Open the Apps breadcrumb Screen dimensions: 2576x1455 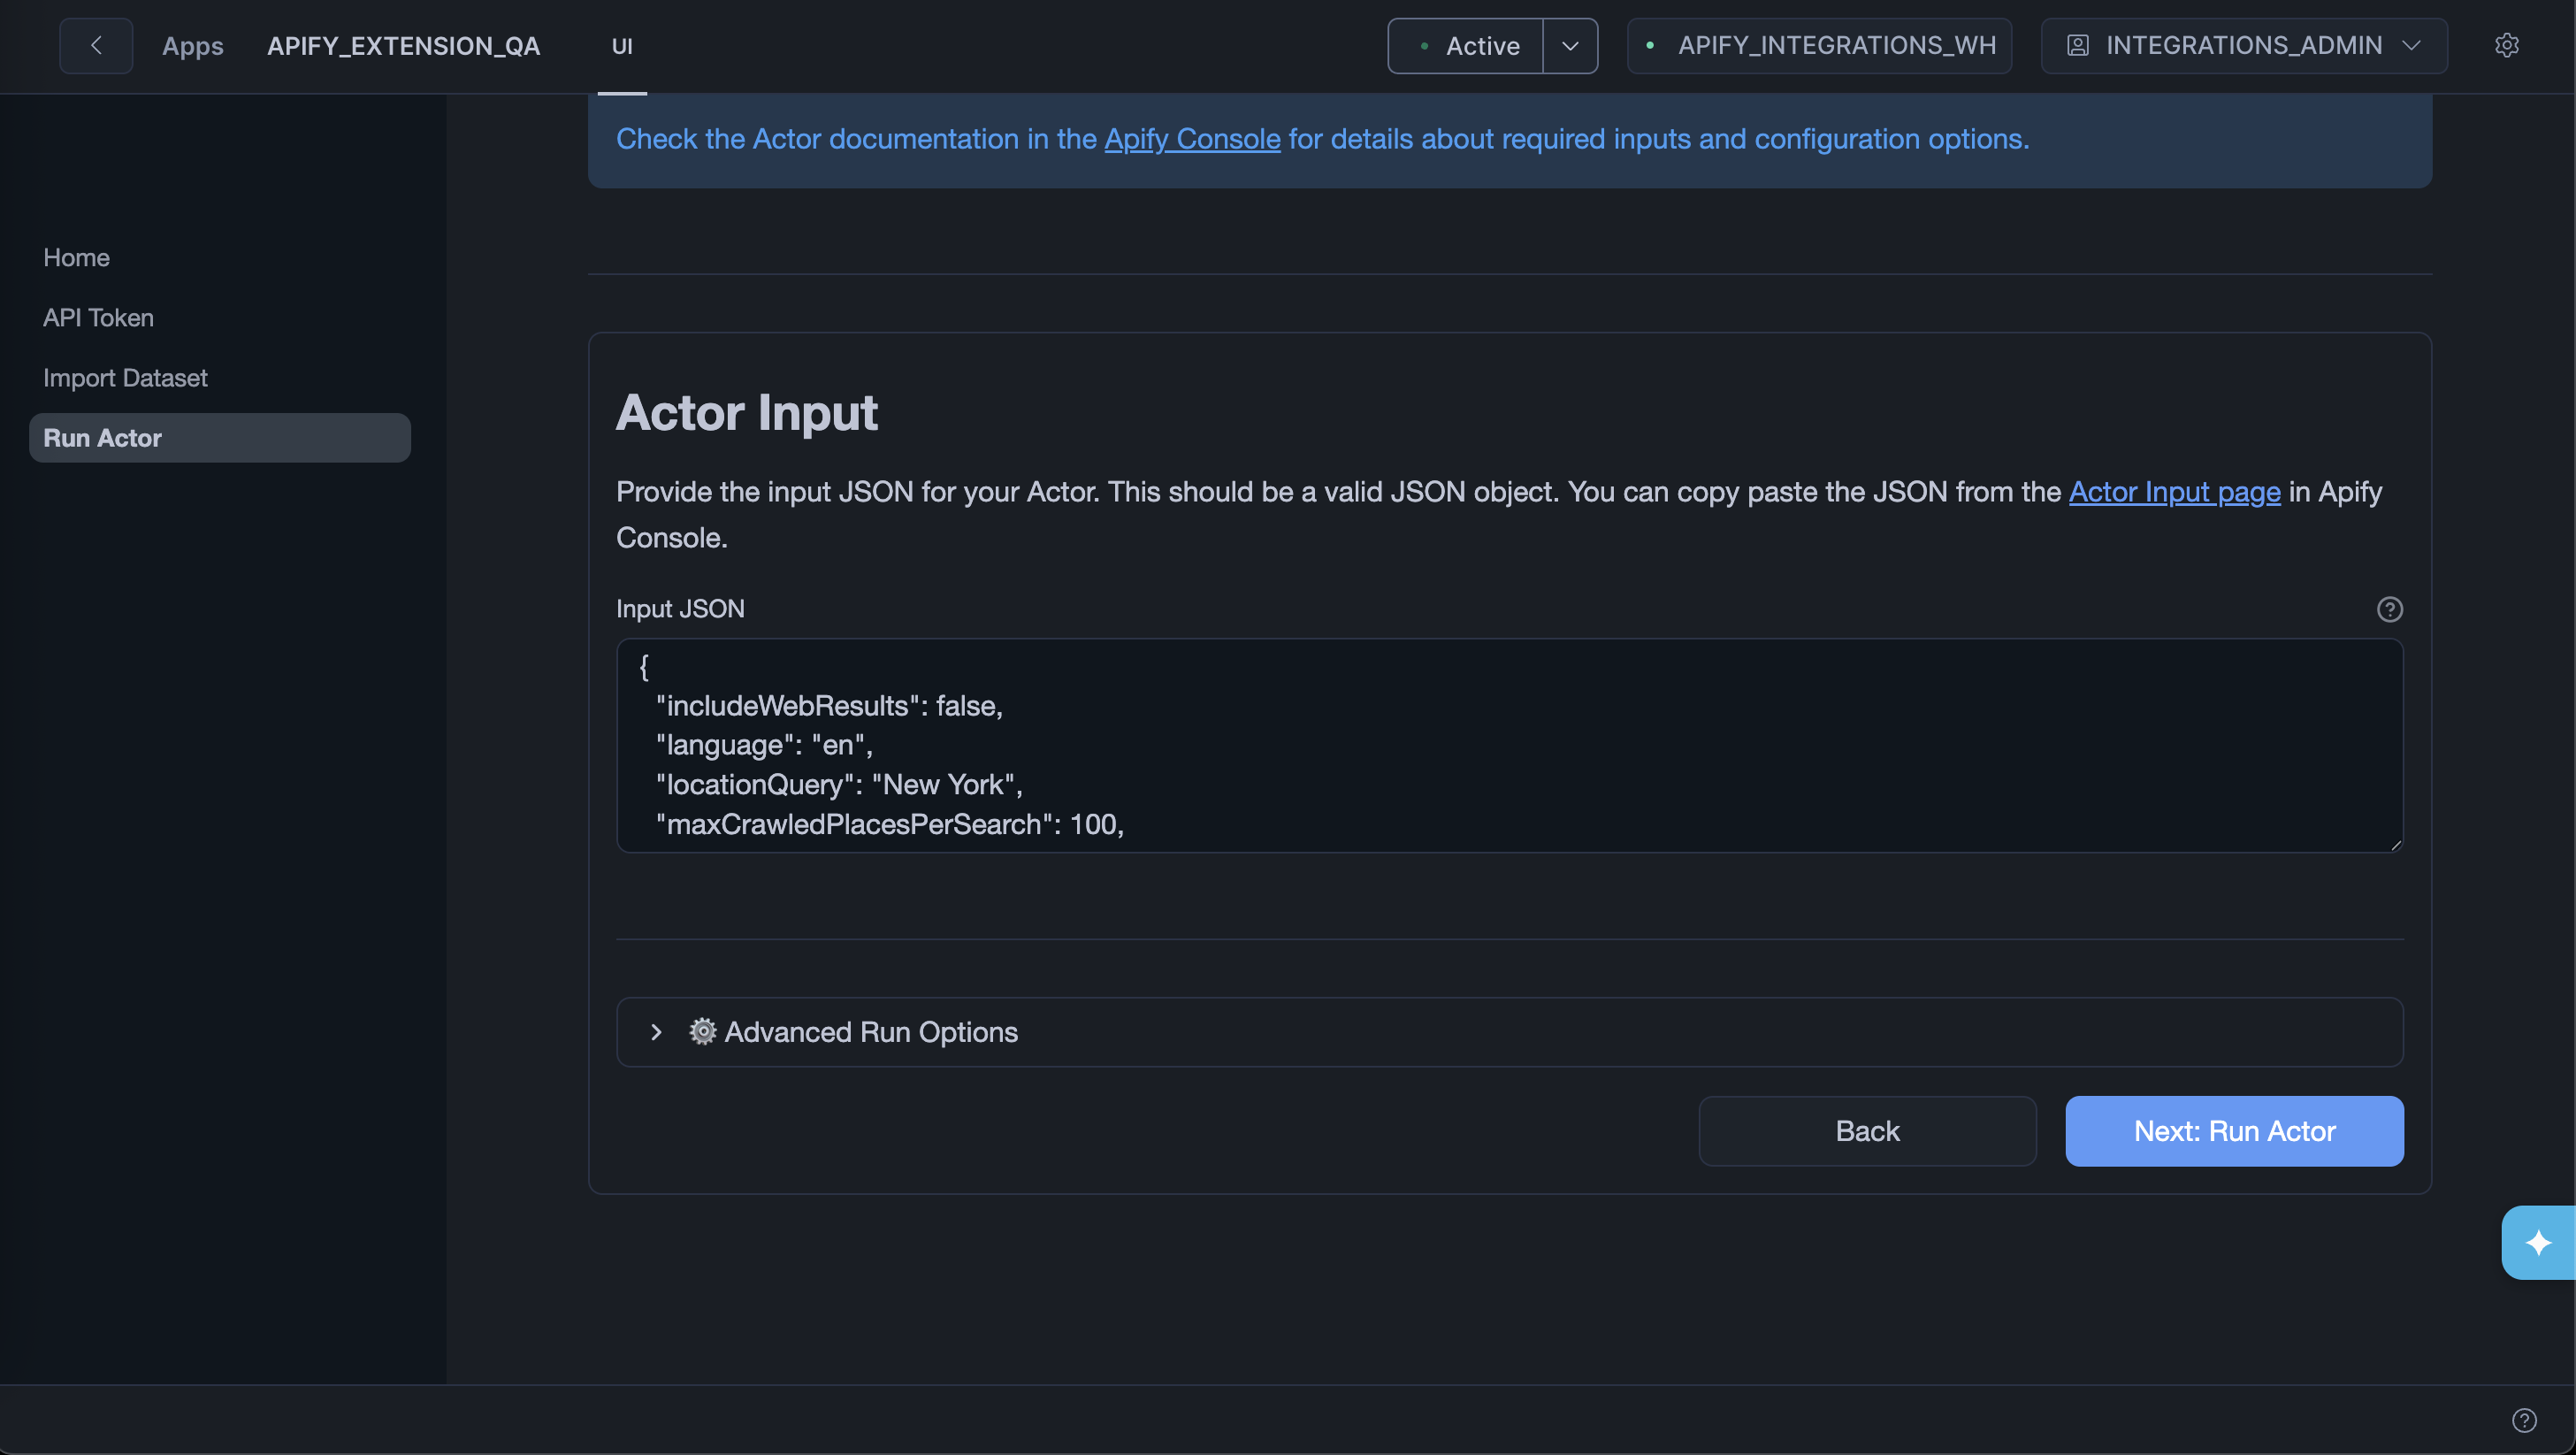(x=193, y=45)
